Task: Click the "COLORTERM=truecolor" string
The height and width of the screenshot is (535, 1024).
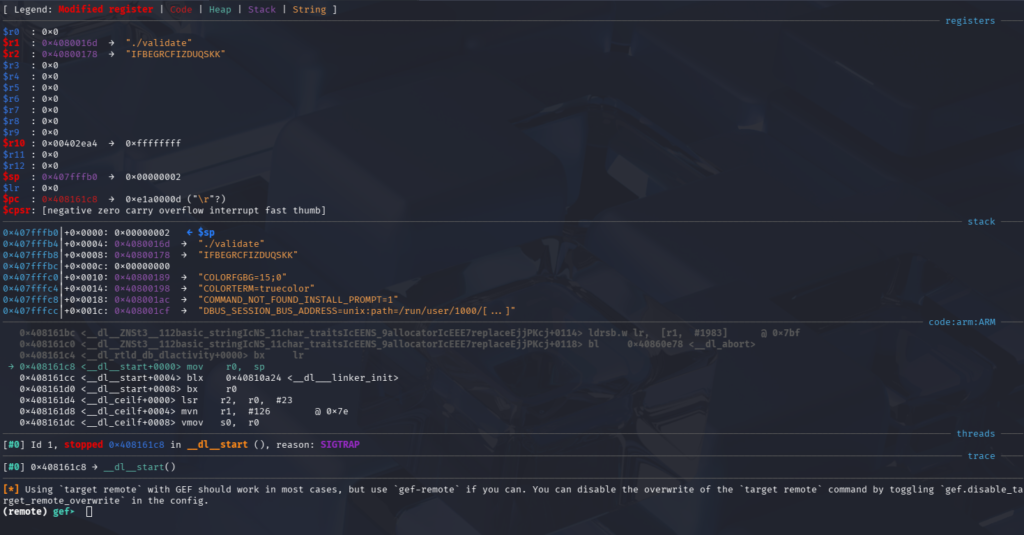Action: pos(257,289)
